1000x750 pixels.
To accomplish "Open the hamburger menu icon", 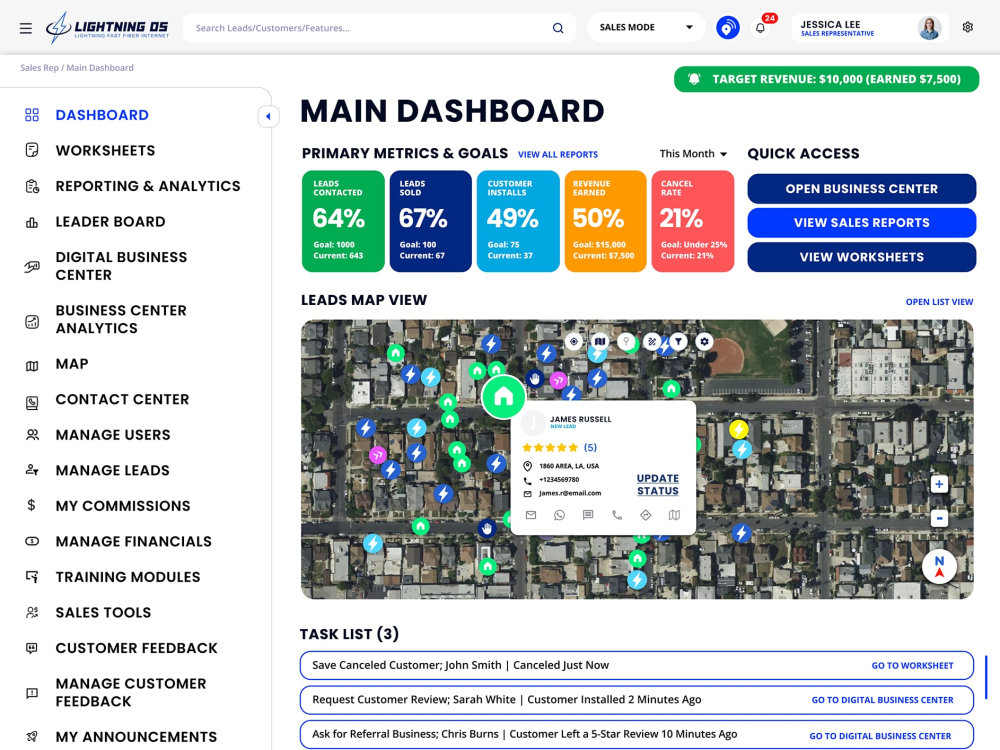I will point(26,28).
